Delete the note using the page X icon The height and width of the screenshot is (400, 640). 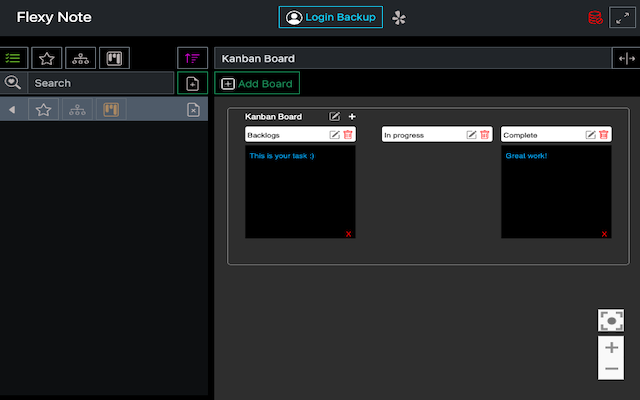(193, 110)
